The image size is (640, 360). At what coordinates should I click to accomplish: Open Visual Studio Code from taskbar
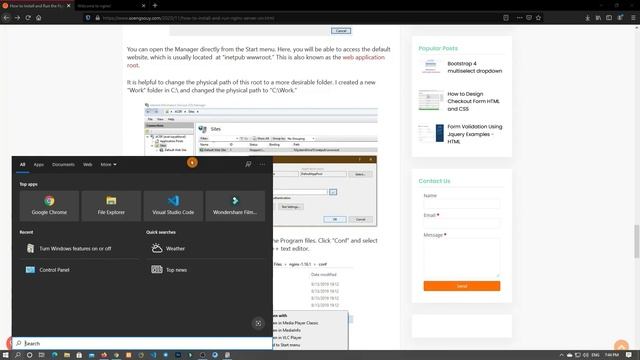point(153,355)
